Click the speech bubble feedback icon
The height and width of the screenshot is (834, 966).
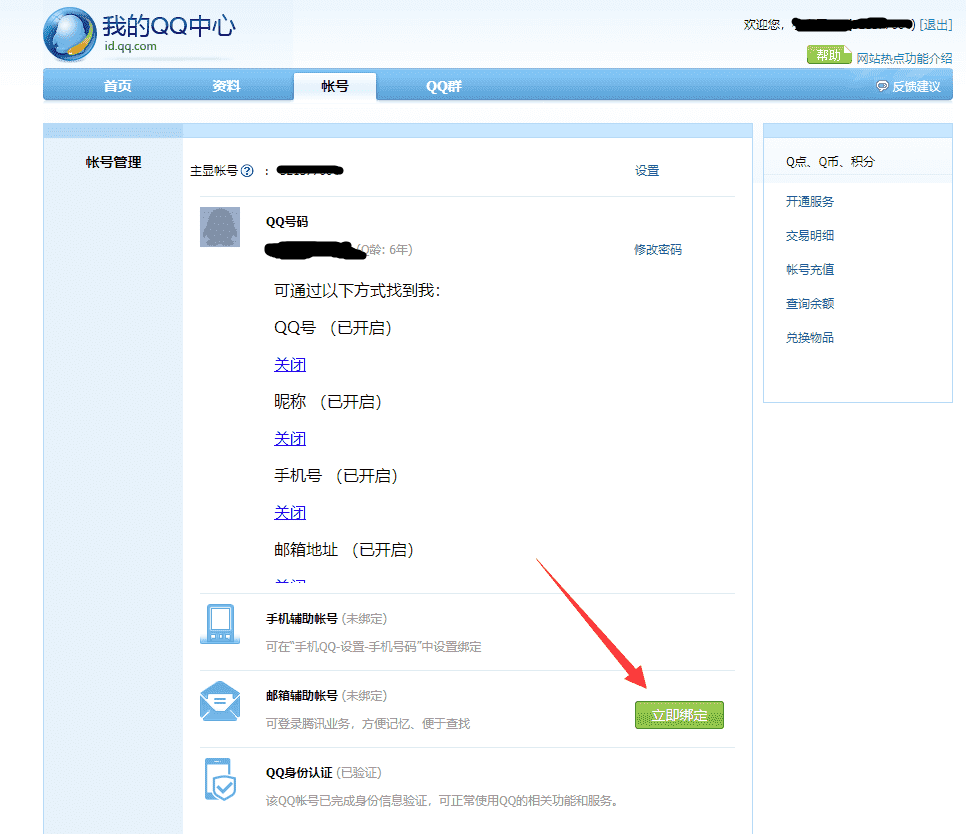(x=882, y=86)
